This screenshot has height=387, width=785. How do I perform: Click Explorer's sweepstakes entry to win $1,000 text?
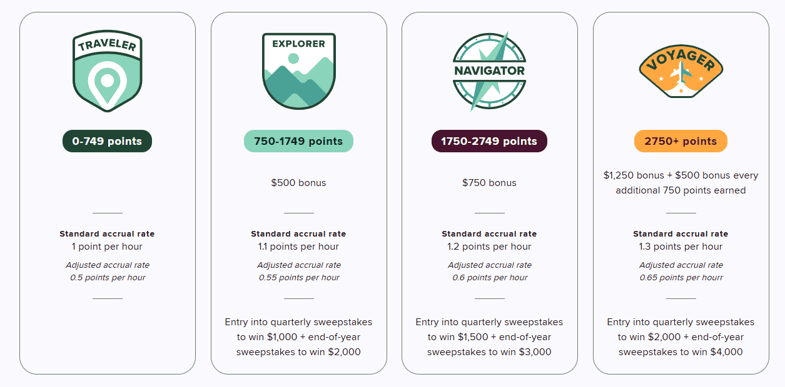[x=298, y=337]
